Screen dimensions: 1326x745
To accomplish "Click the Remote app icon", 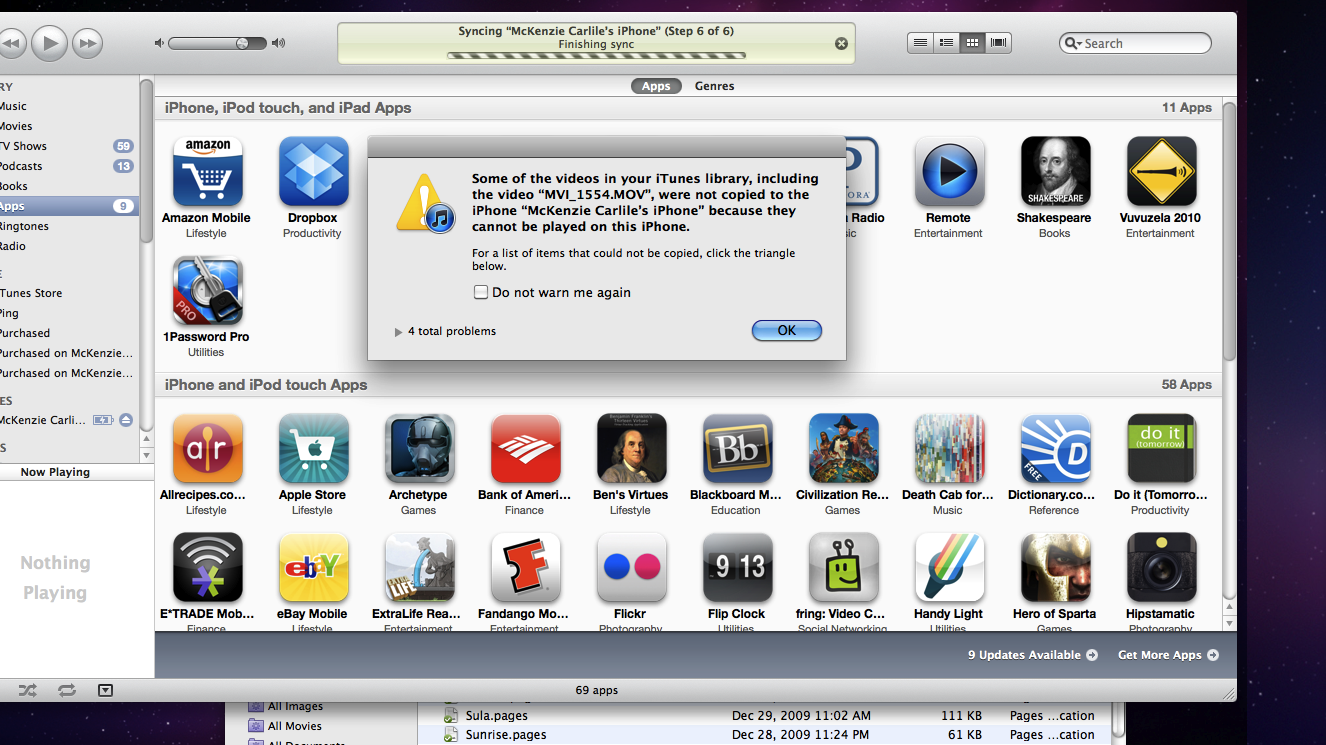I will [x=949, y=172].
